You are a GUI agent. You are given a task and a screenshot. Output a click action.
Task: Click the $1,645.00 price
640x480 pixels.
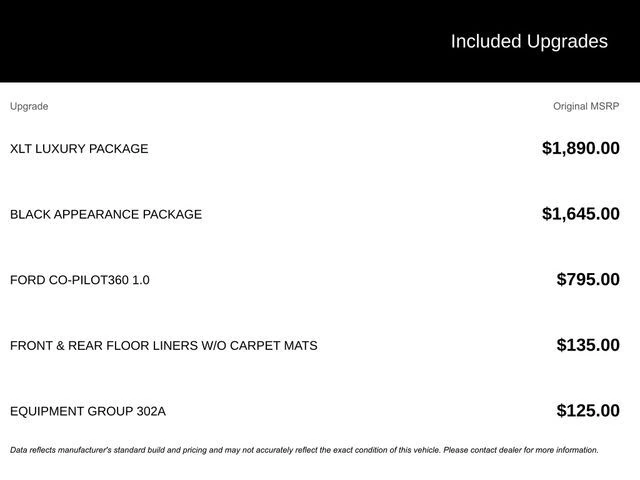pos(580,214)
